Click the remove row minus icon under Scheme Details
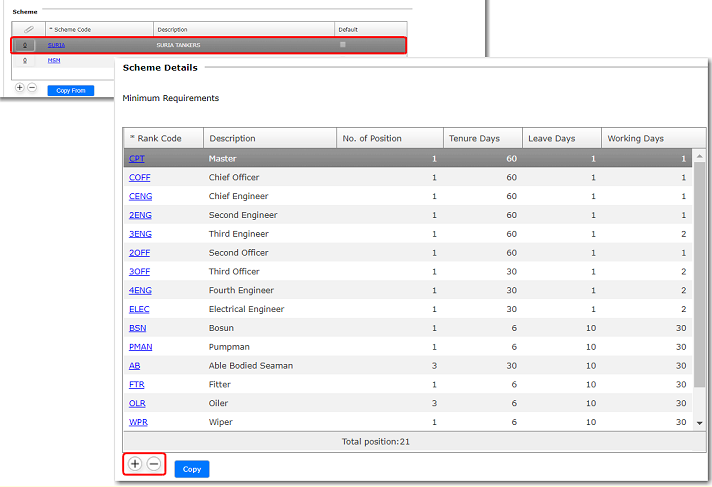712x487 pixels. (153, 464)
